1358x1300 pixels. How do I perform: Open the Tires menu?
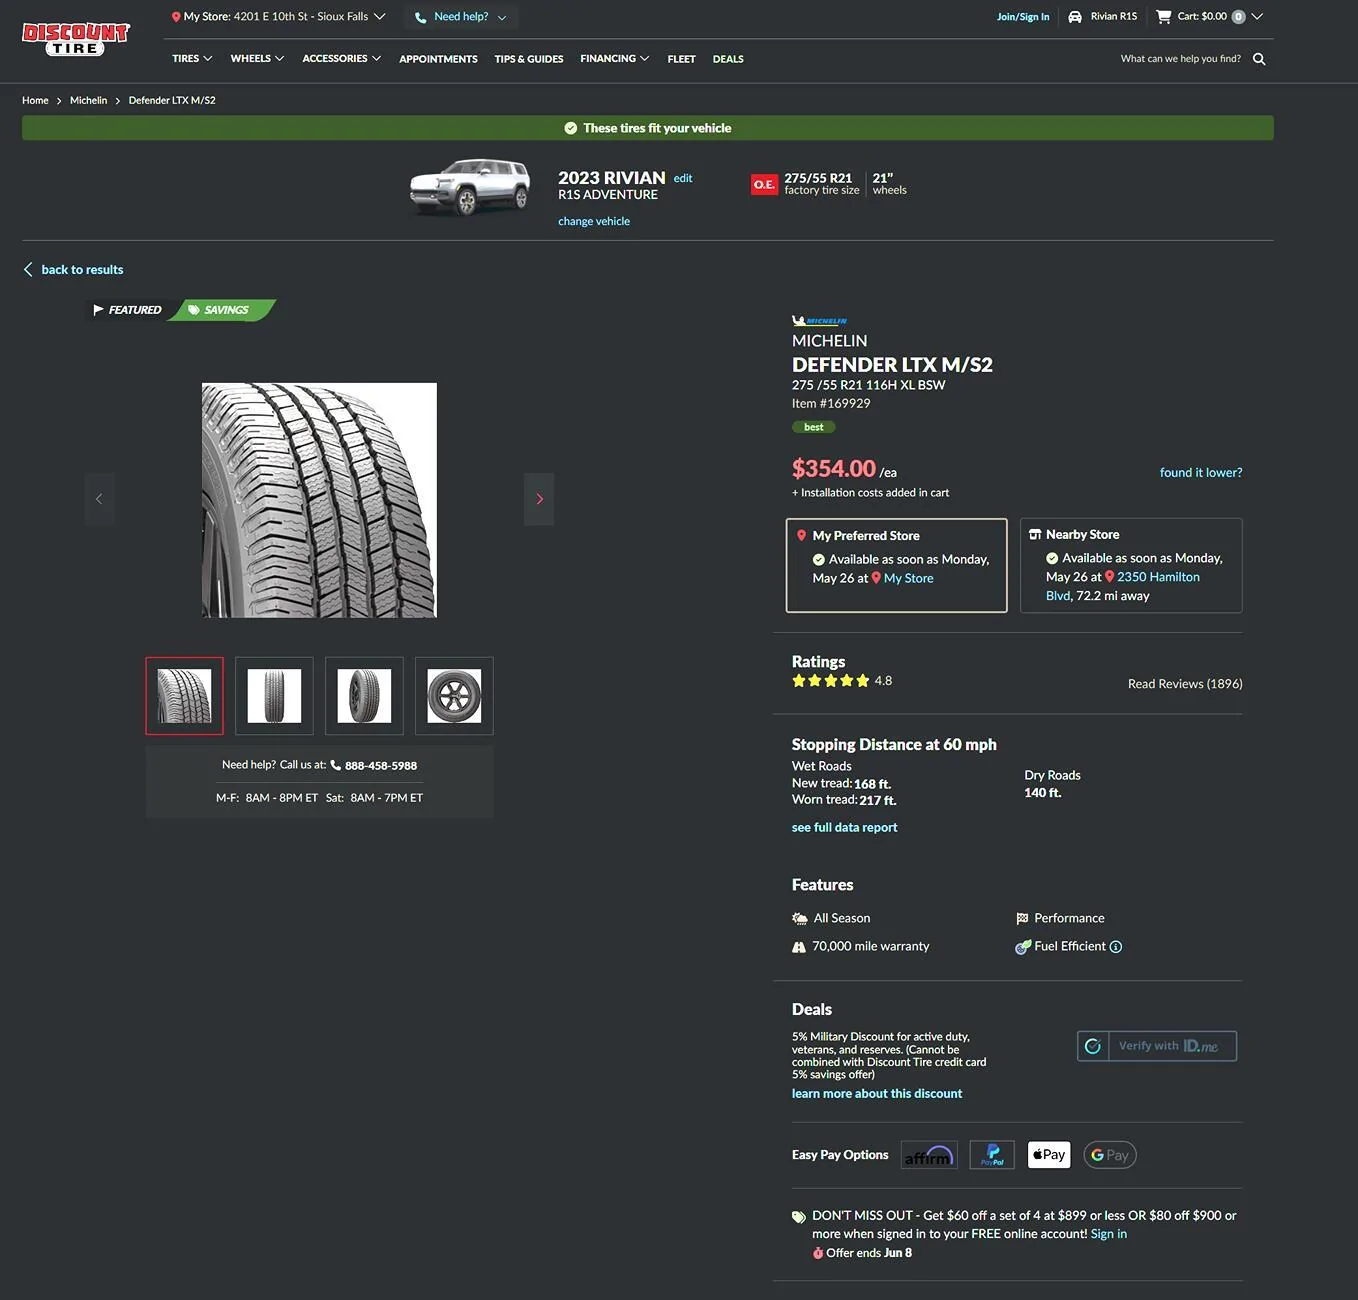[192, 59]
